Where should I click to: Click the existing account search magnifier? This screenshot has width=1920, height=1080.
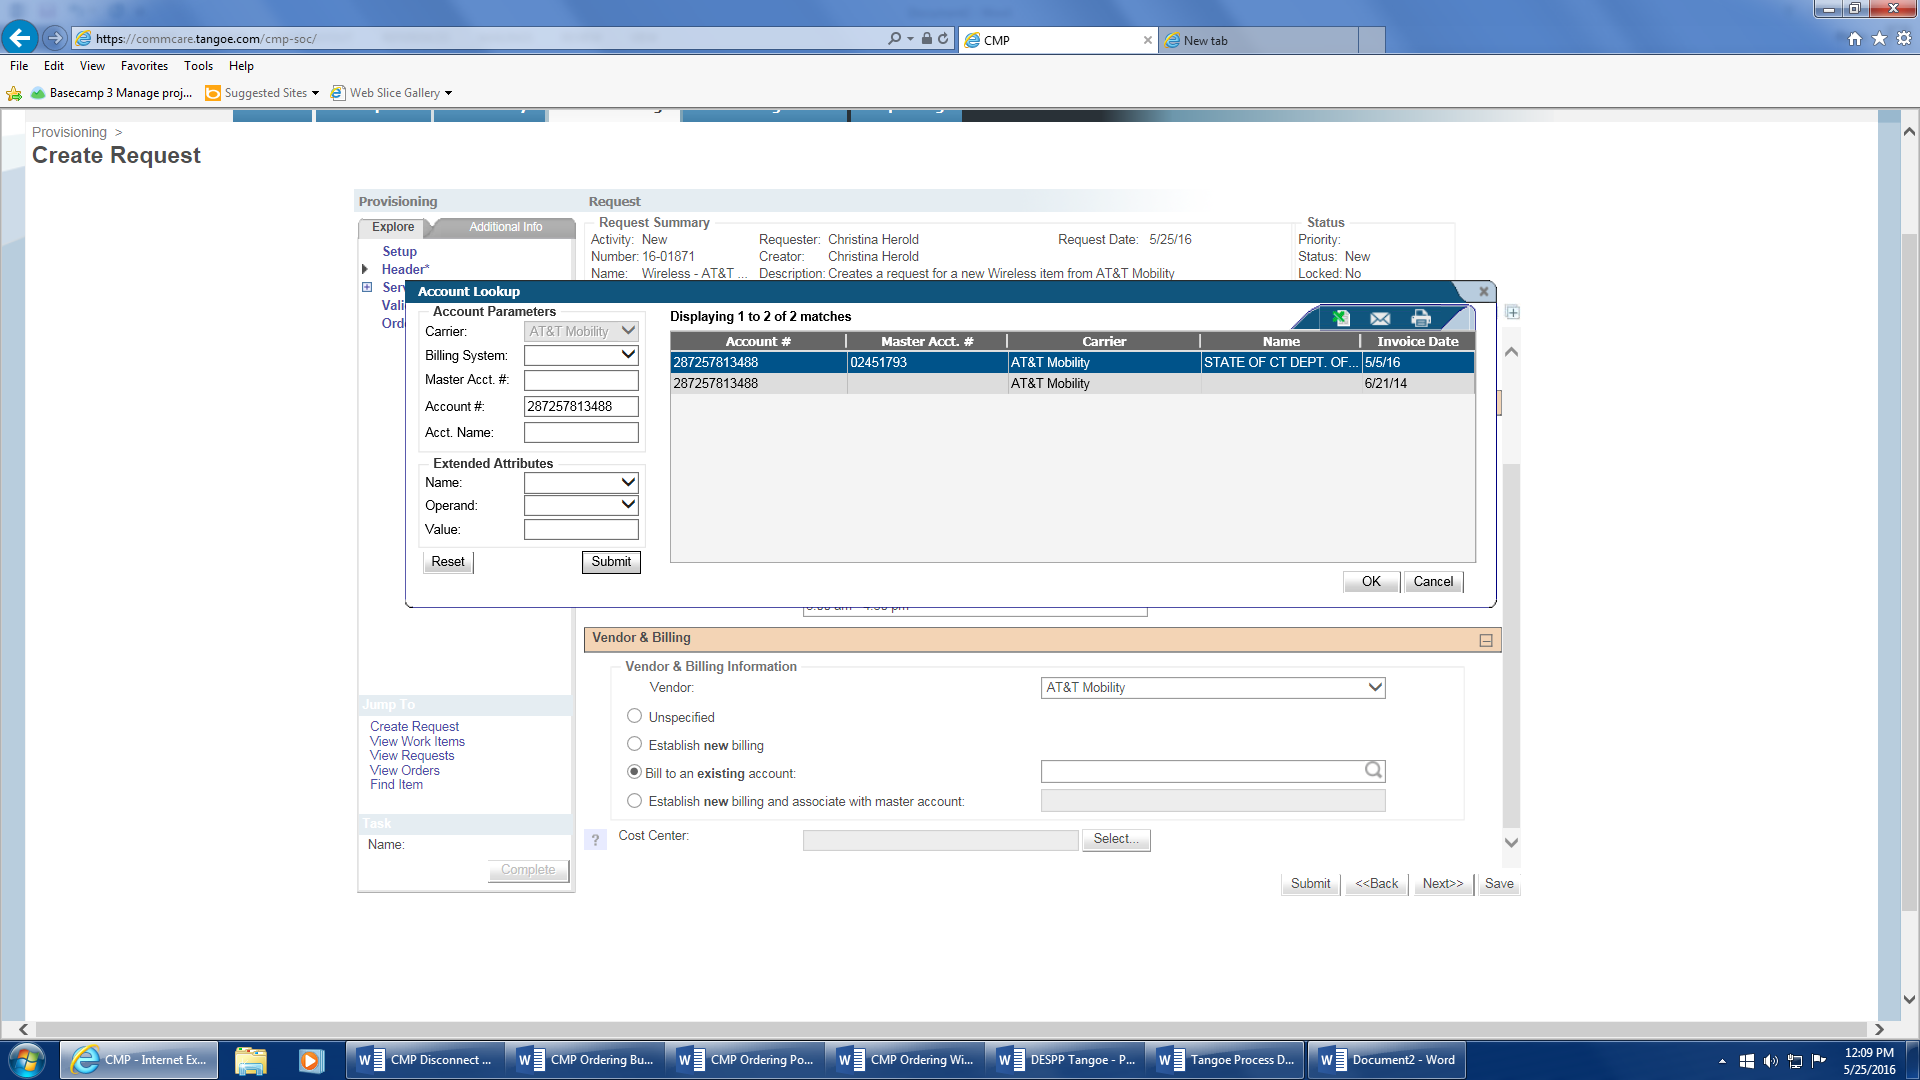tap(1373, 770)
